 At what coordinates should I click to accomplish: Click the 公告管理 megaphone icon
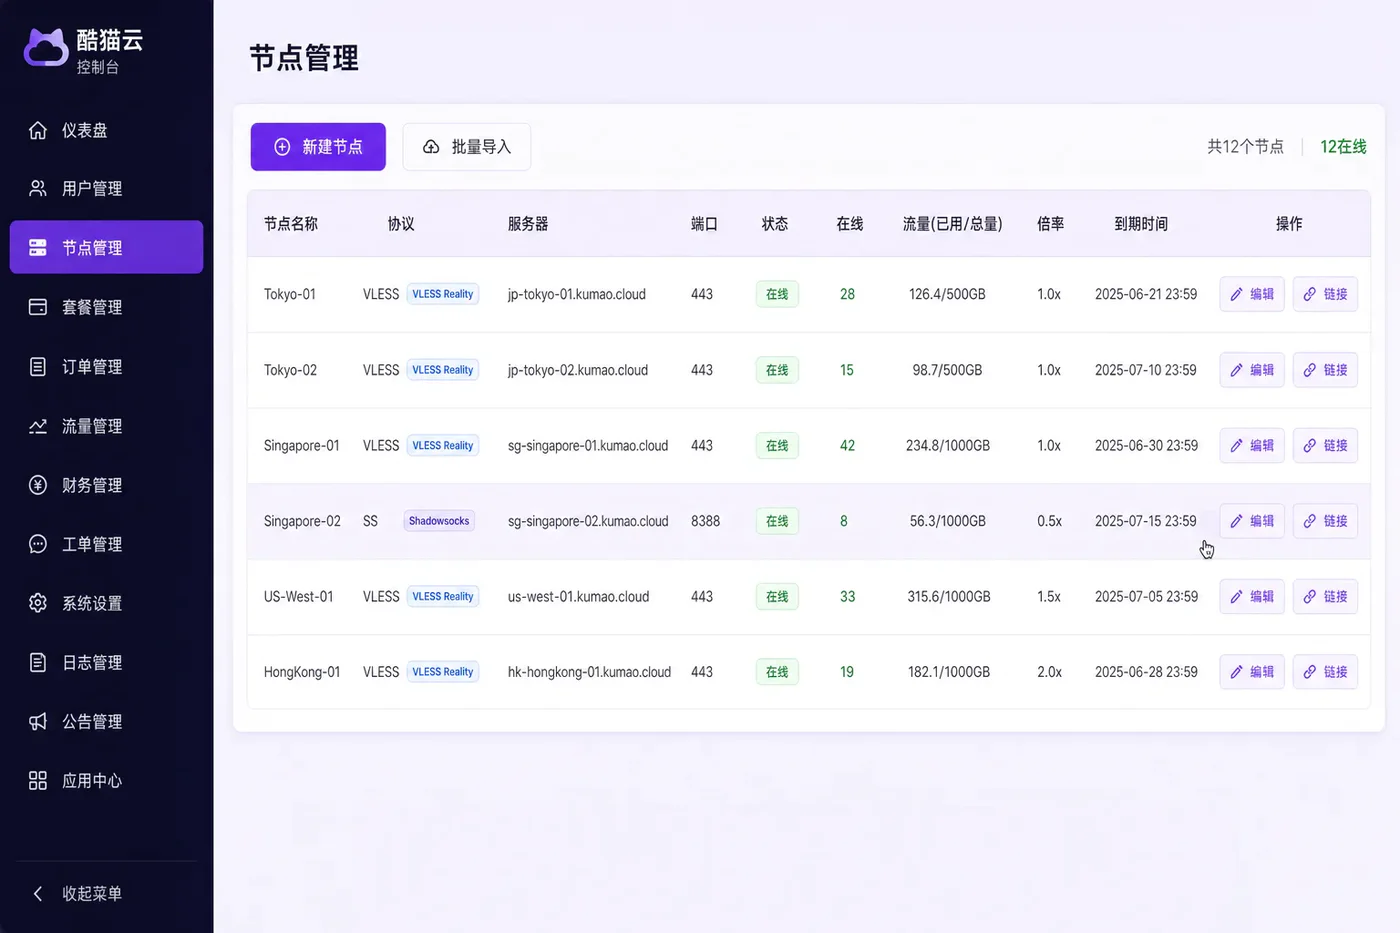pyautogui.click(x=38, y=721)
